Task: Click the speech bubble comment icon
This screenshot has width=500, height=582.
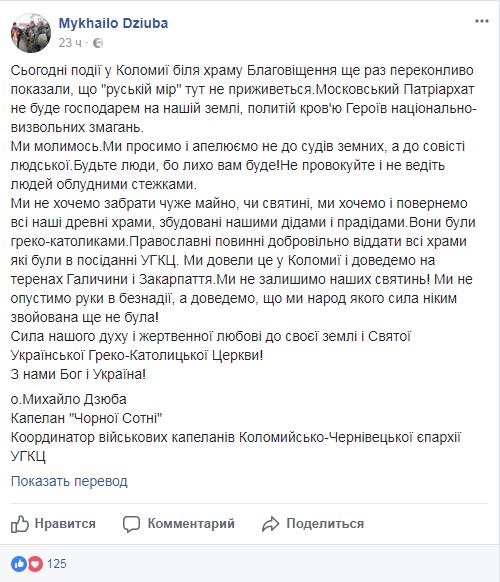Action: point(131,524)
